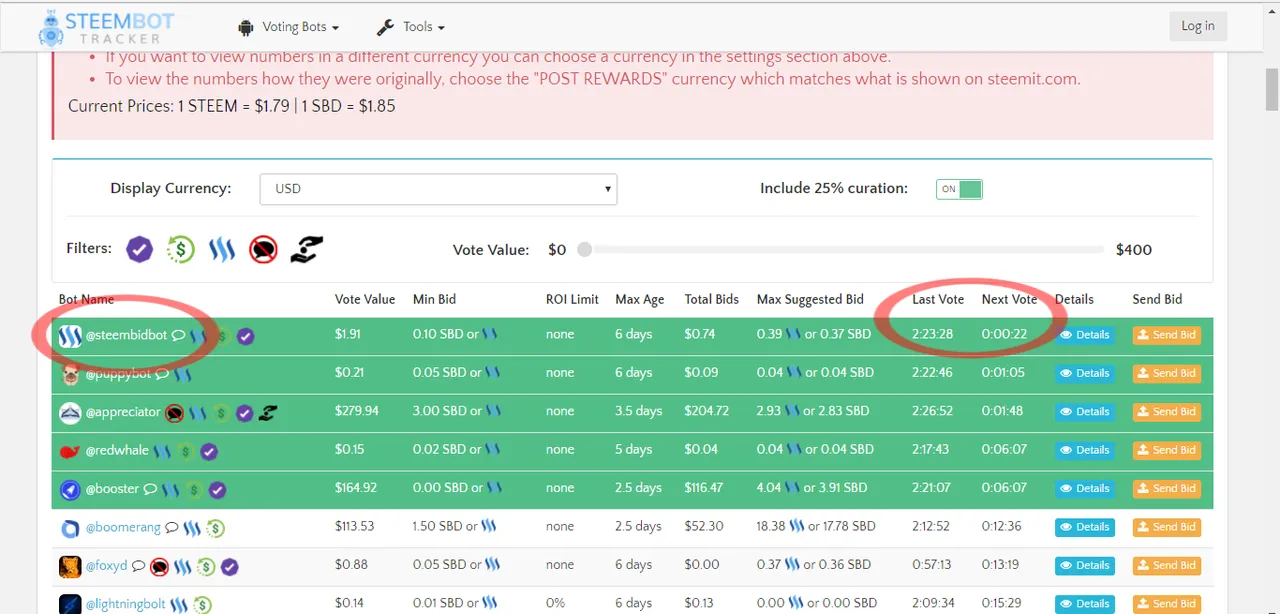Screen dimensions: 1280x614
Task: Send Bid to puppybot
Action: [1167, 373]
